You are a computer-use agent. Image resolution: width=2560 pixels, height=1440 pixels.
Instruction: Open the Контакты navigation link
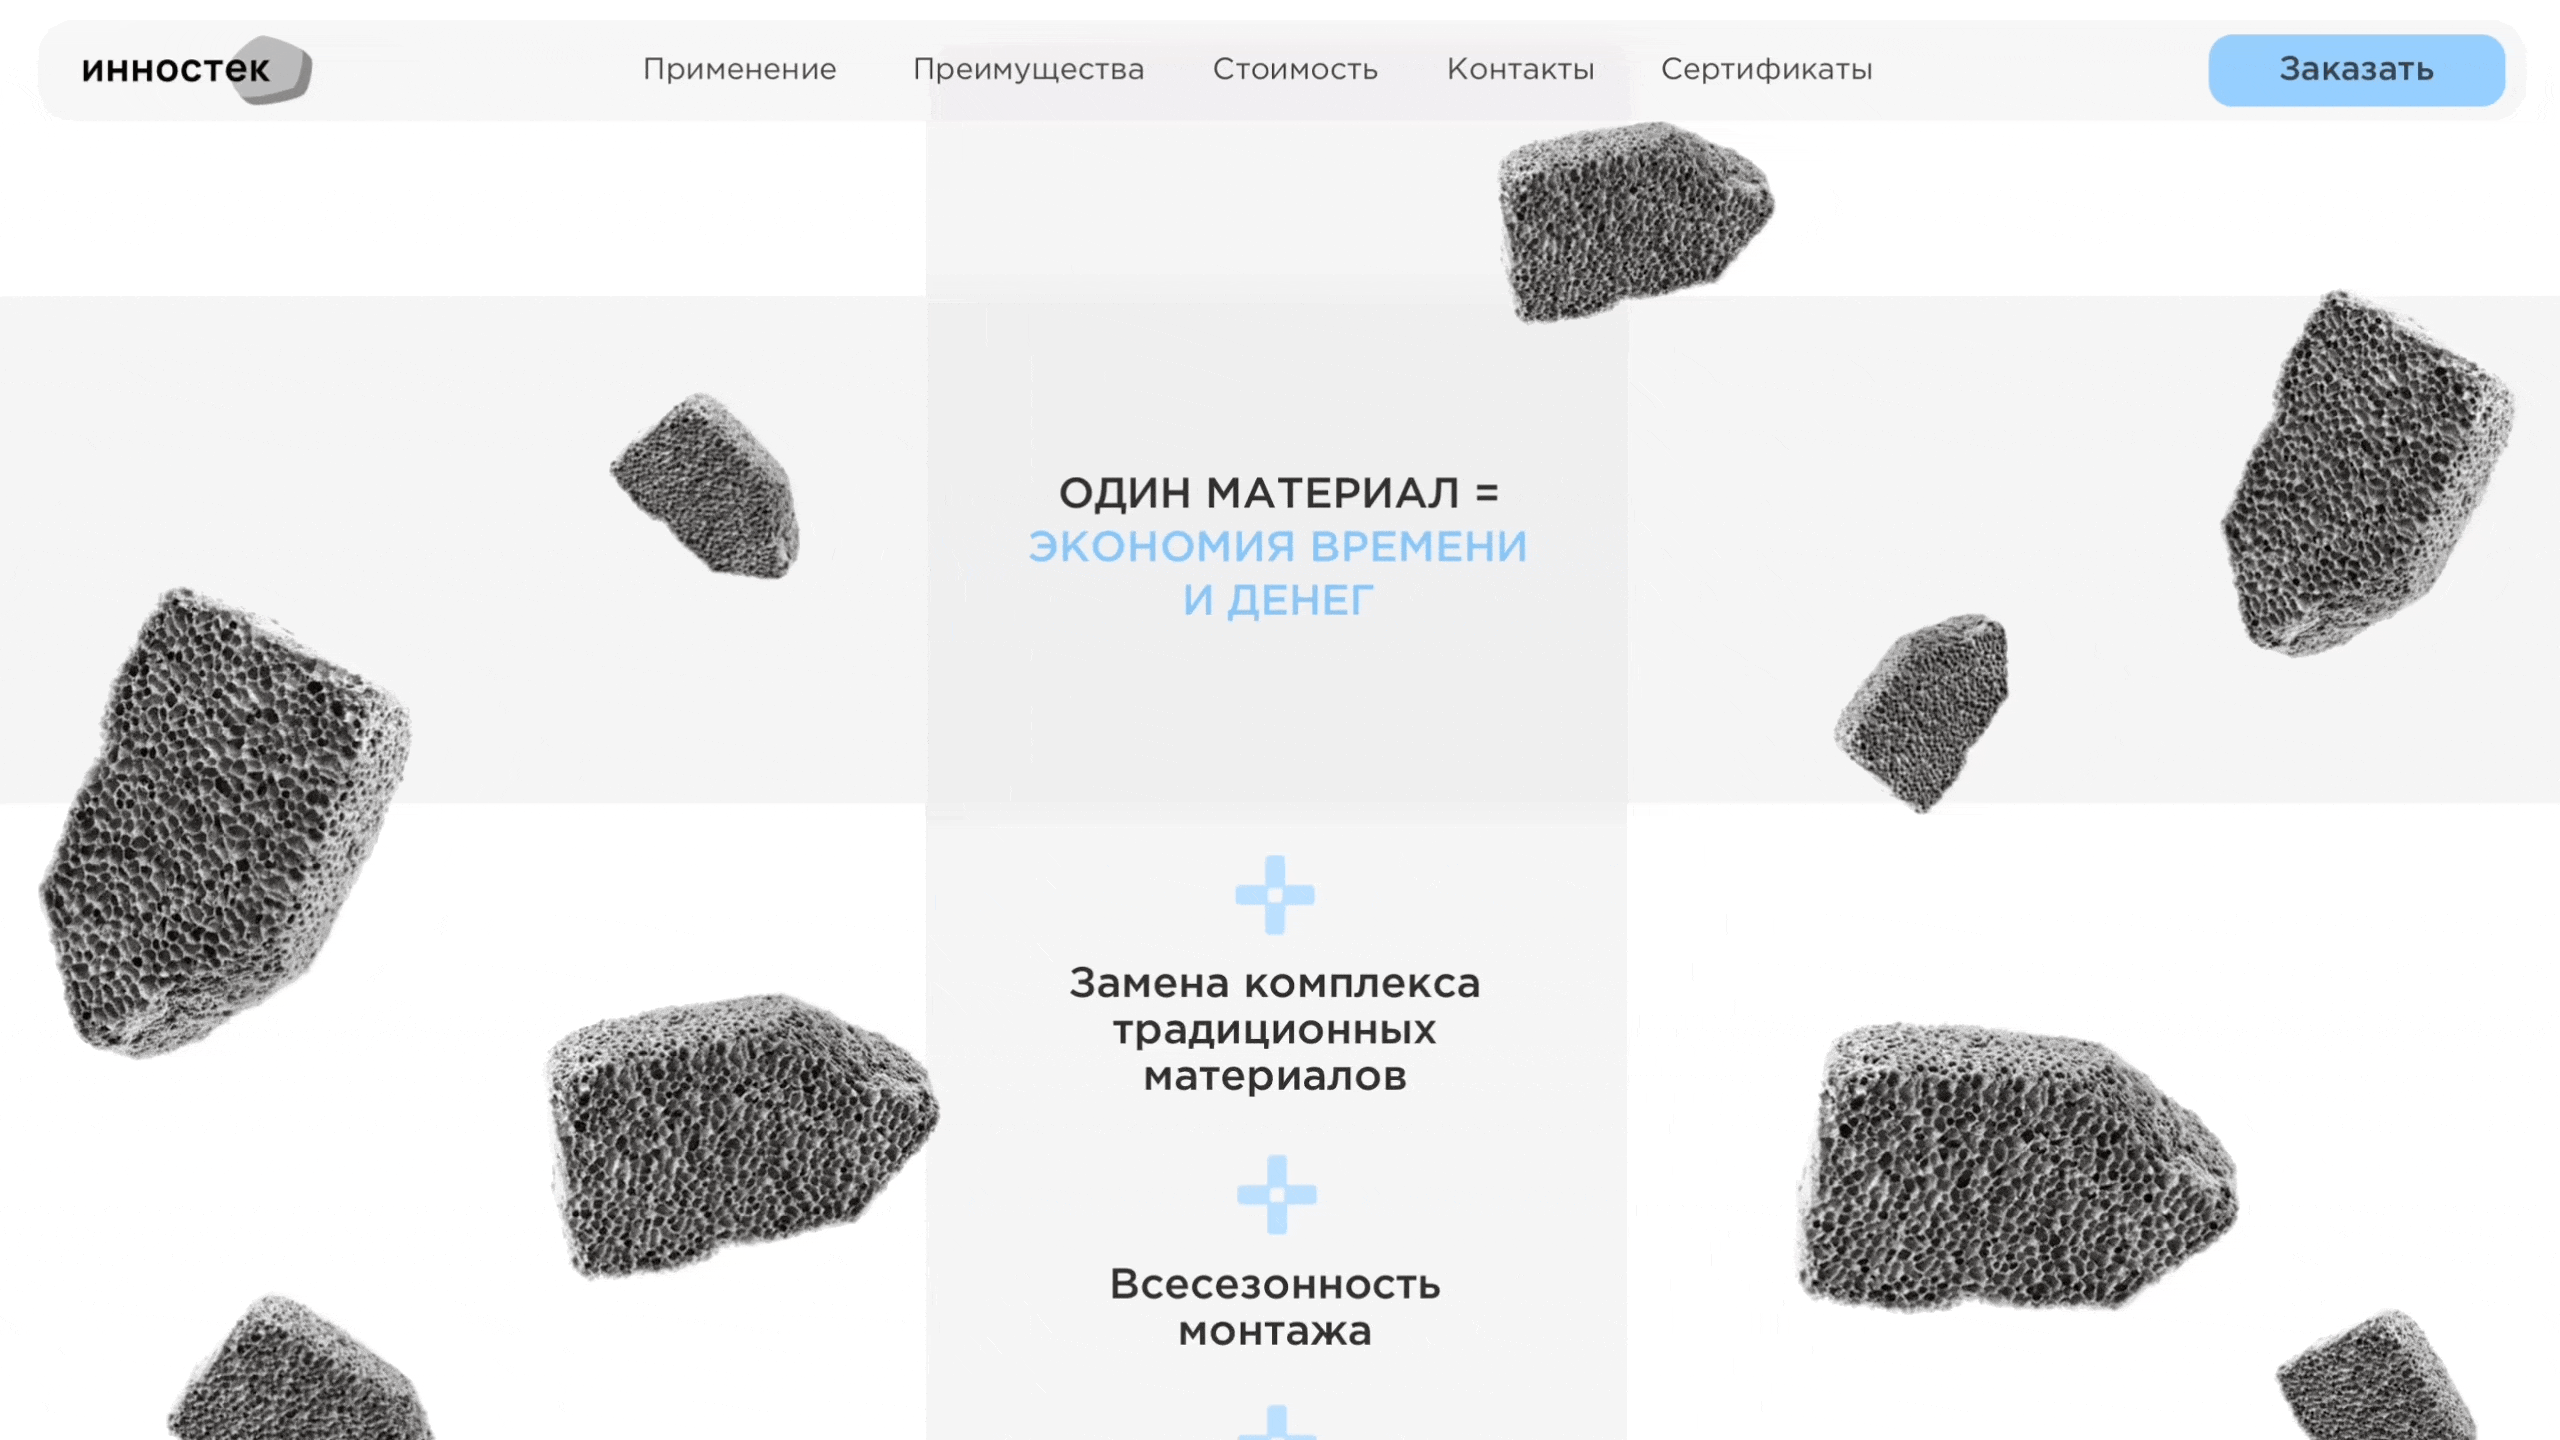pos(1520,70)
